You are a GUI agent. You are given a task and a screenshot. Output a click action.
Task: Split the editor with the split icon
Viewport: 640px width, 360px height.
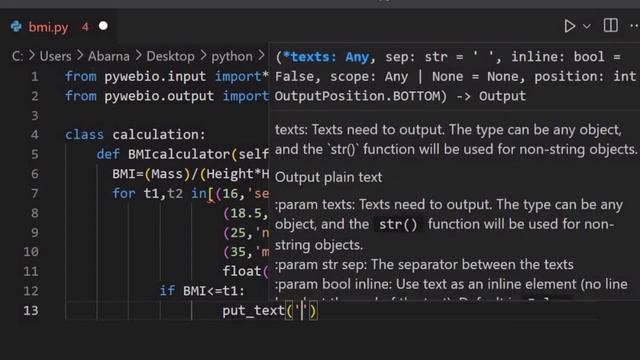[611, 26]
